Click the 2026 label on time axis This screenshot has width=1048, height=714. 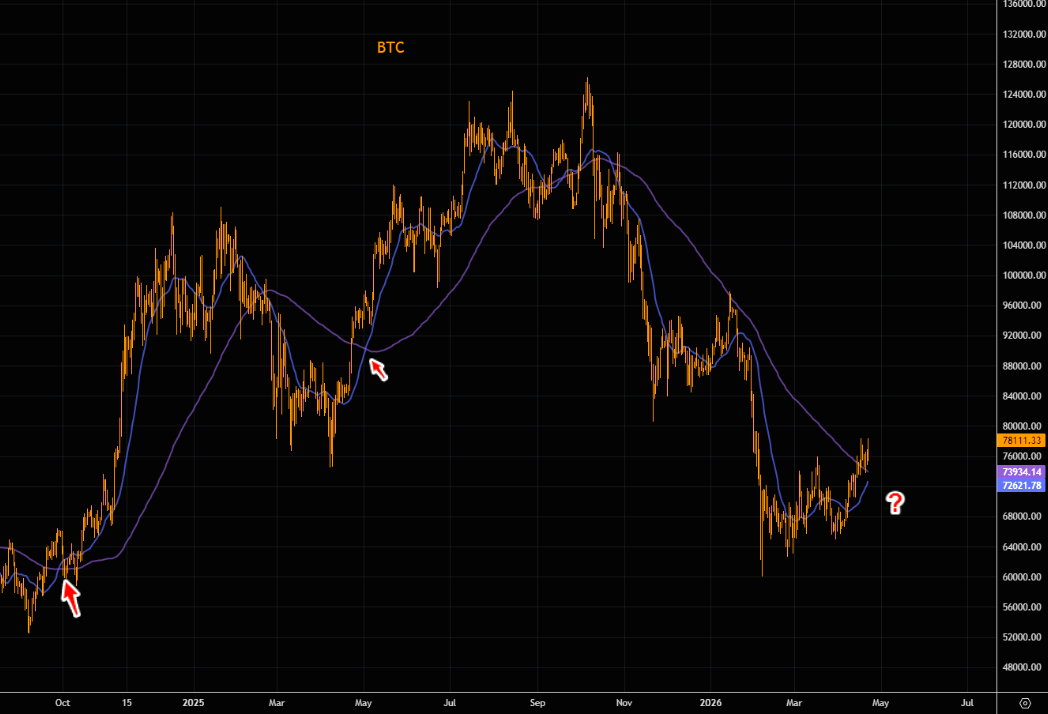[x=709, y=702]
